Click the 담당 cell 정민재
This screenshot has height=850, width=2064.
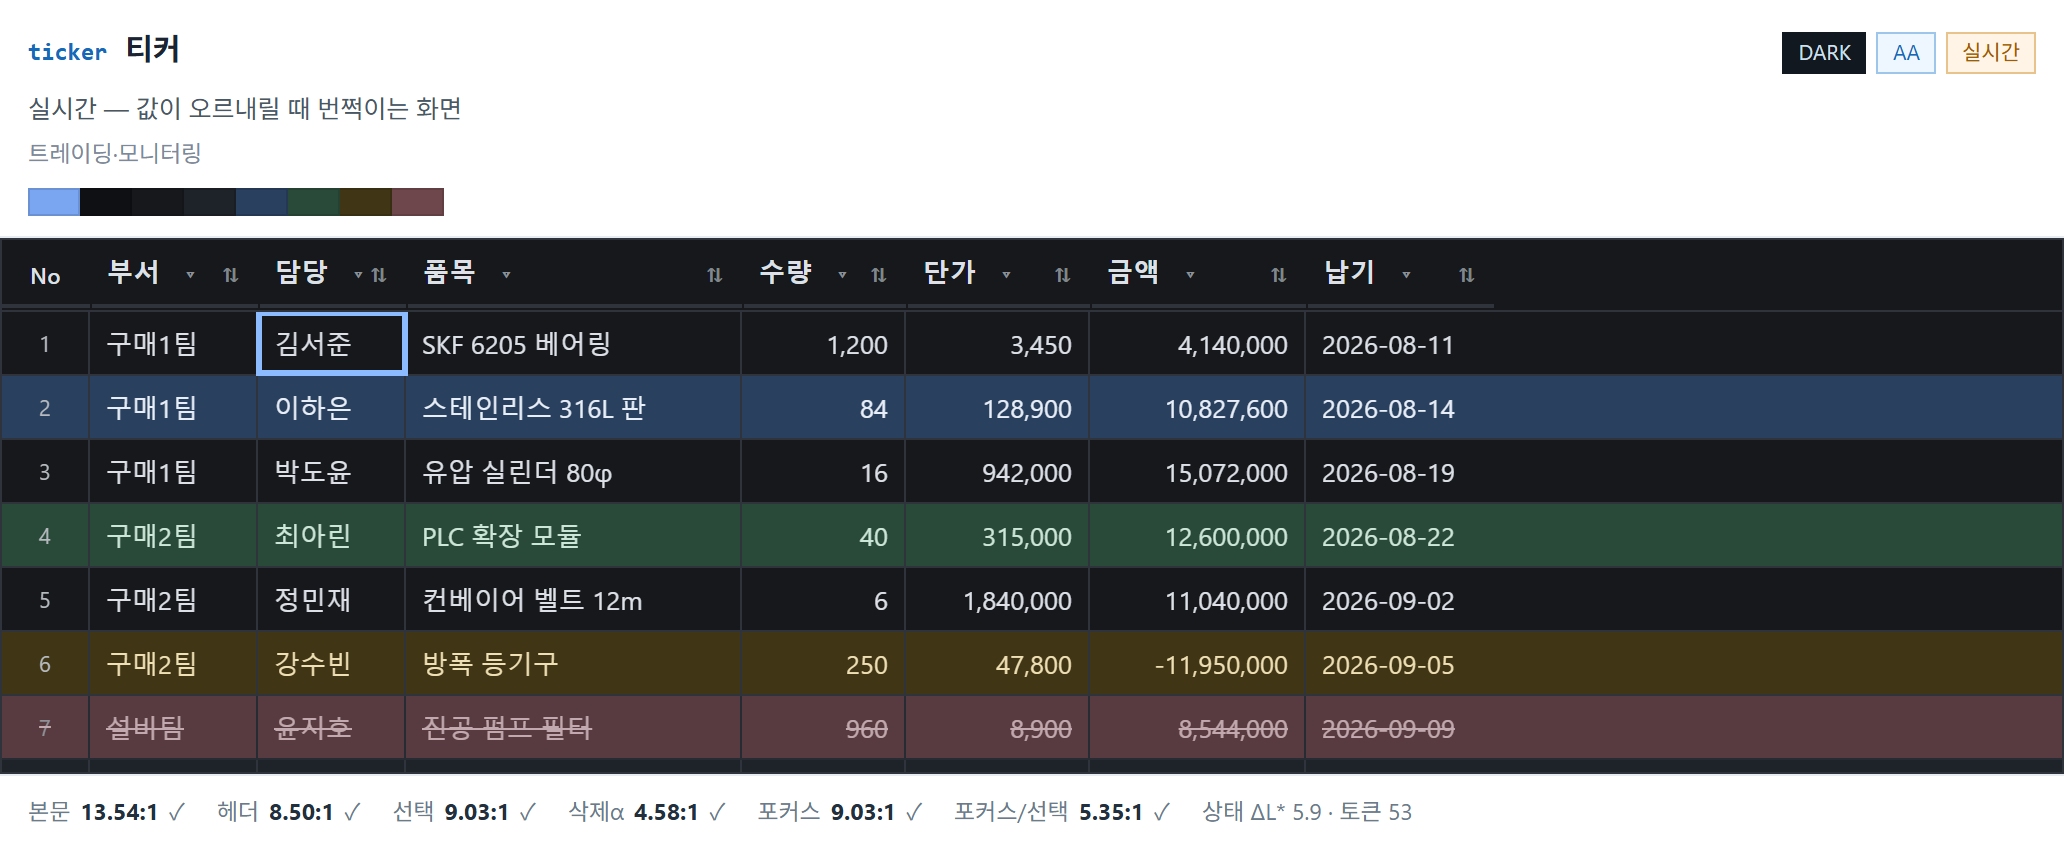click(x=332, y=600)
